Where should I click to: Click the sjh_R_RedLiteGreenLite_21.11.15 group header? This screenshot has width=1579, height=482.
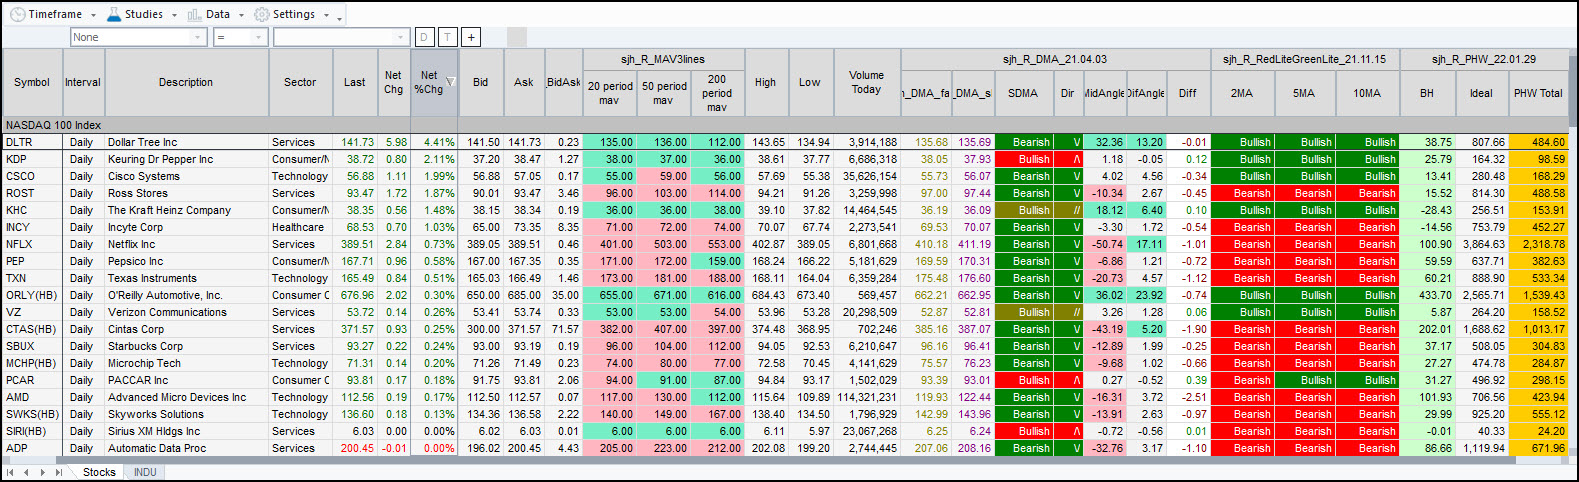1304,59
